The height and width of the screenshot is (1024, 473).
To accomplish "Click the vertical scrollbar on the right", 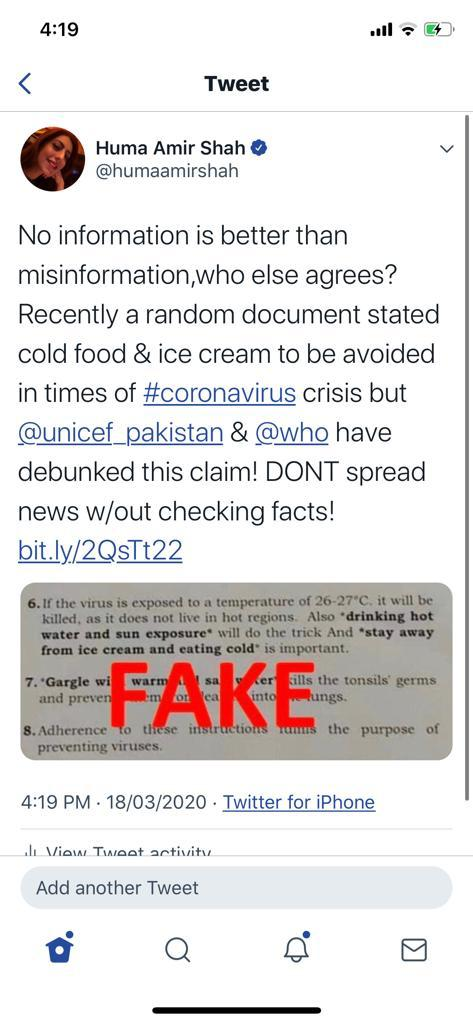I will pyautogui.click(x=466, y=457).
